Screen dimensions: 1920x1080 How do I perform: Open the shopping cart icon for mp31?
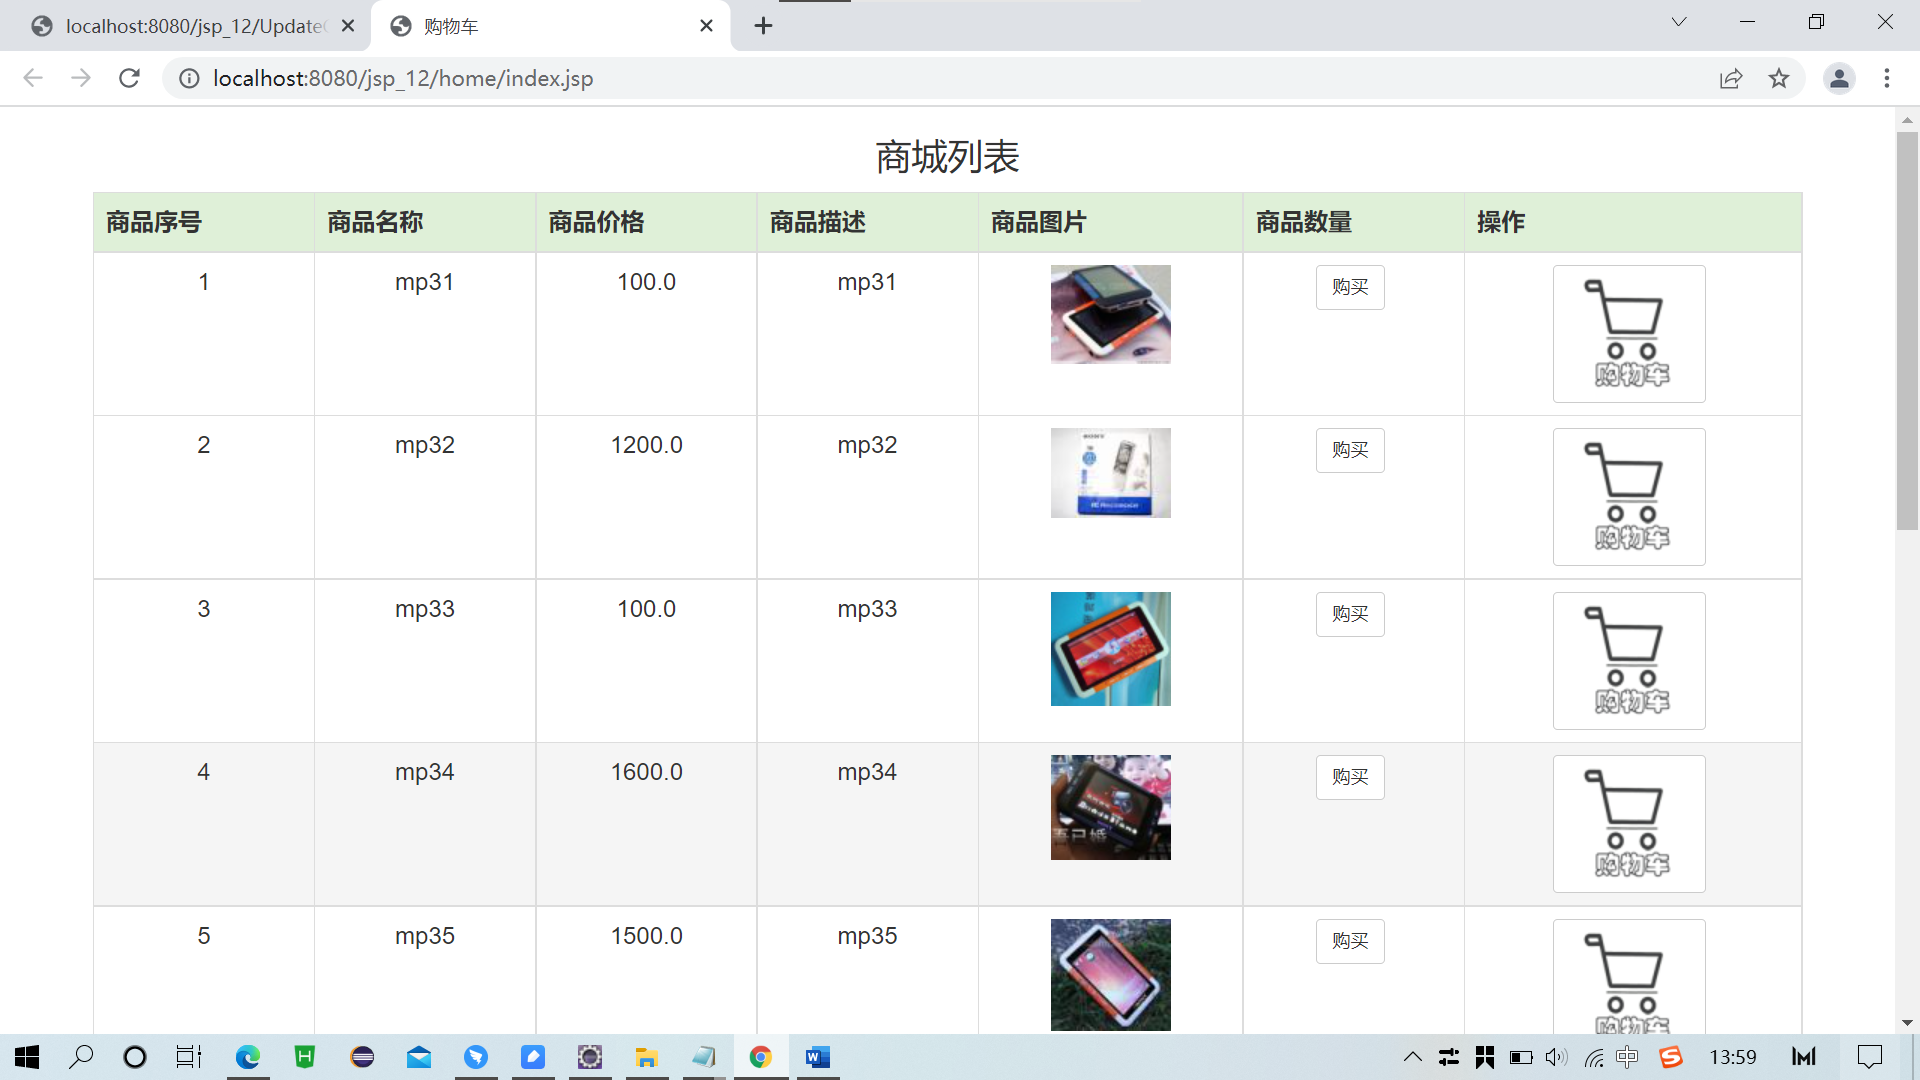coord(1628,333)
